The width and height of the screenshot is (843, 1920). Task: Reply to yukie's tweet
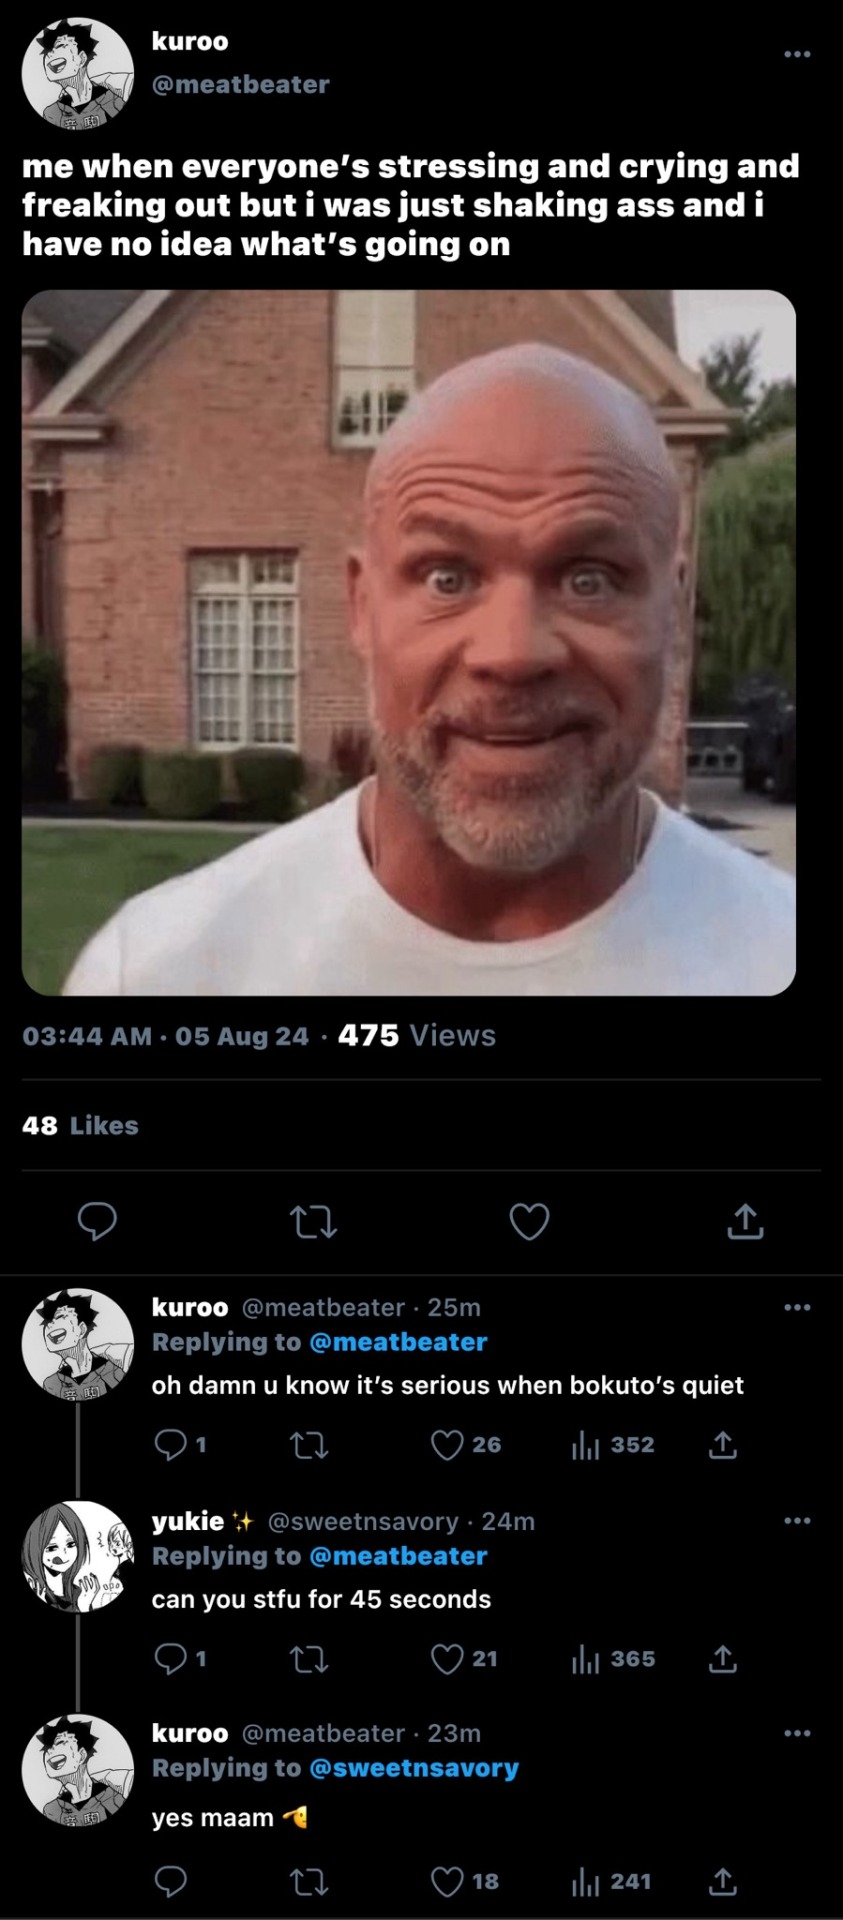coord(170,1659)
